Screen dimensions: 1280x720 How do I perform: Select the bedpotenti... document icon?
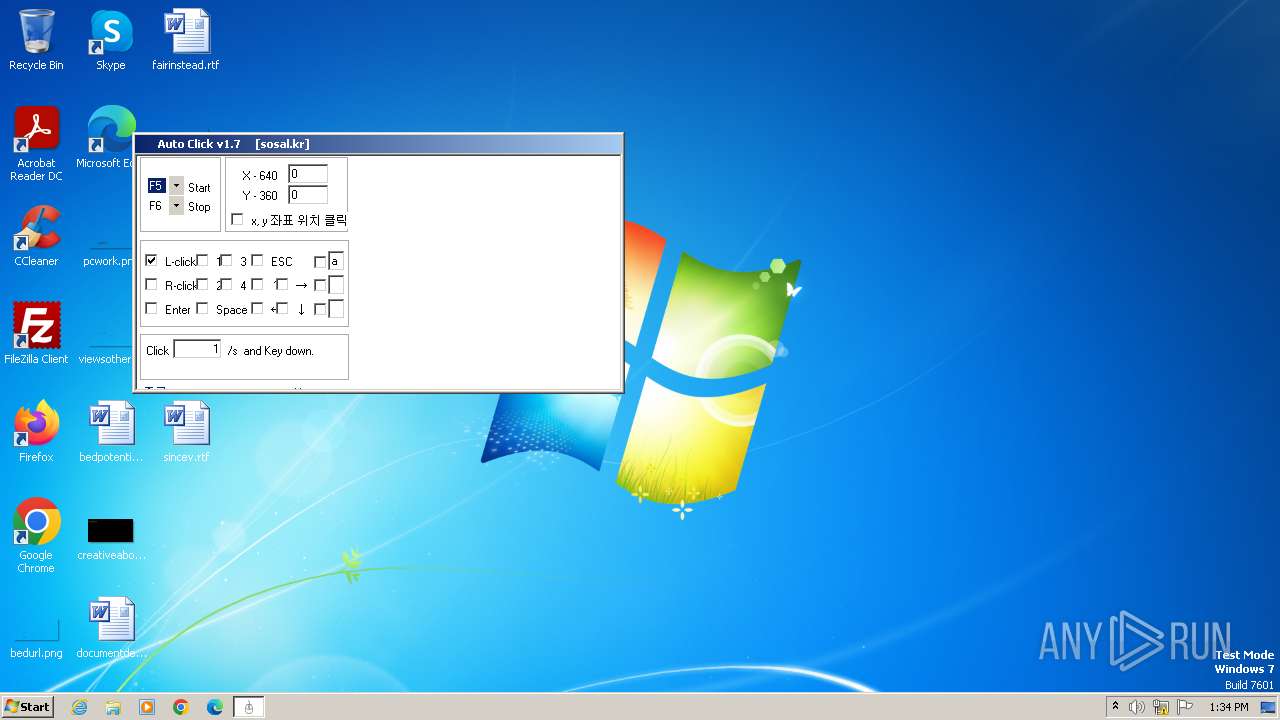[111, 432]
